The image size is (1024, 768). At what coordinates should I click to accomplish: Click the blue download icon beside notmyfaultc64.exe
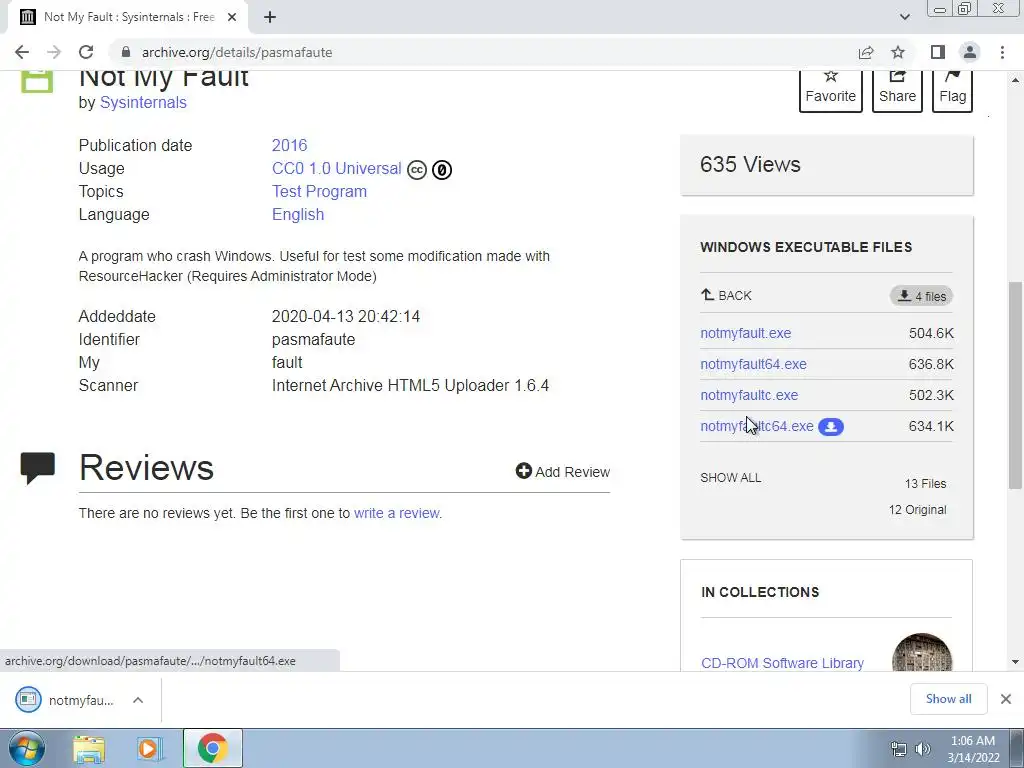tap(831, 426)
